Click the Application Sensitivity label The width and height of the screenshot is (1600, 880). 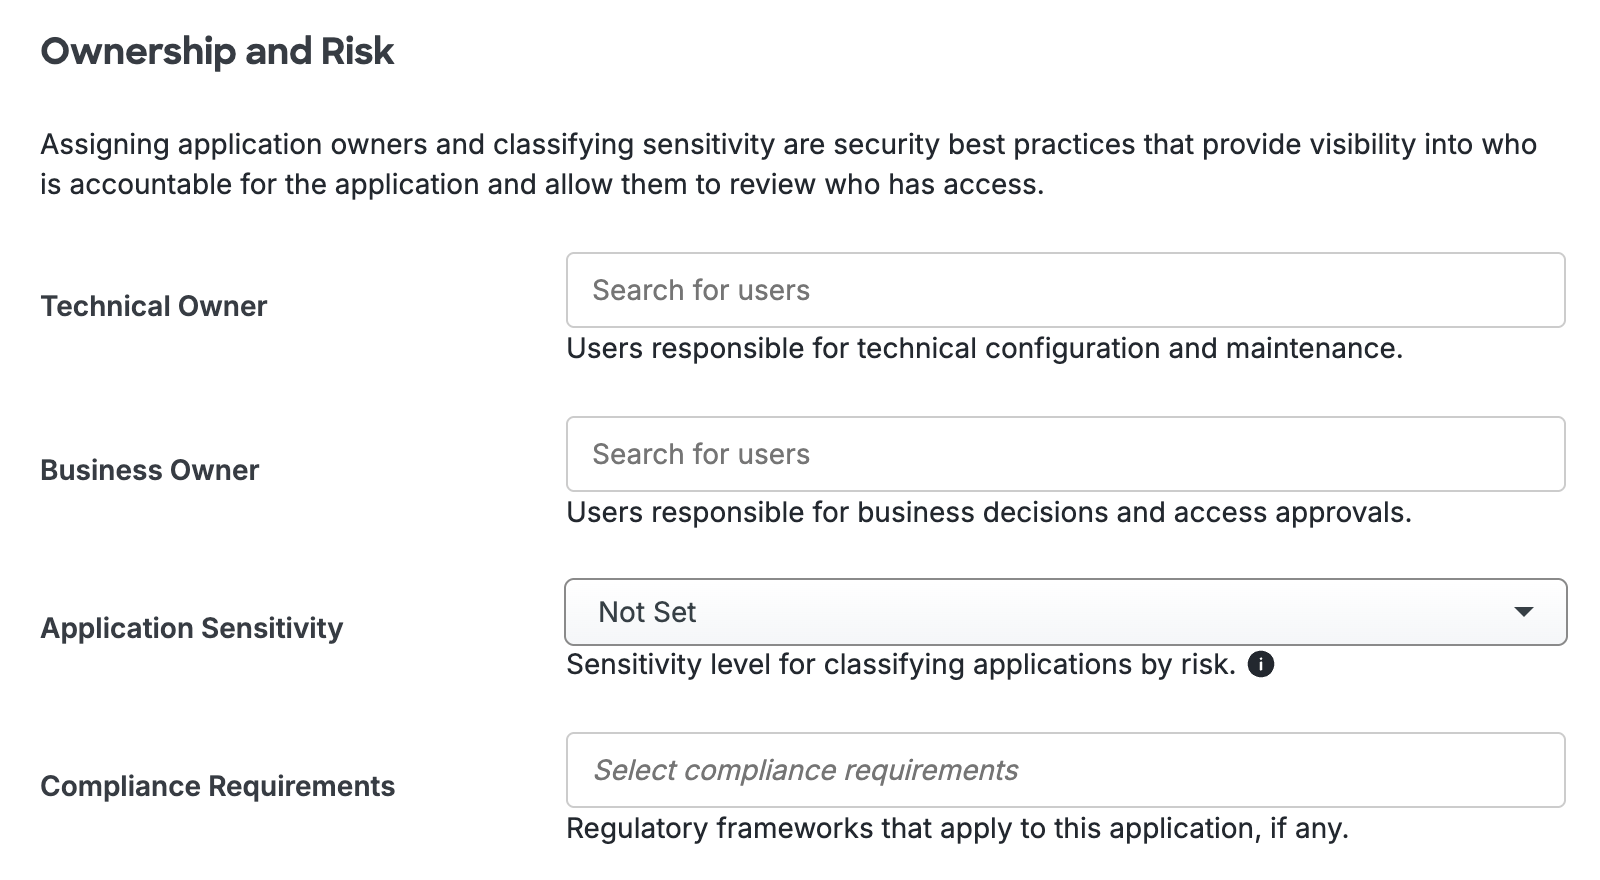tap(192, 628)
